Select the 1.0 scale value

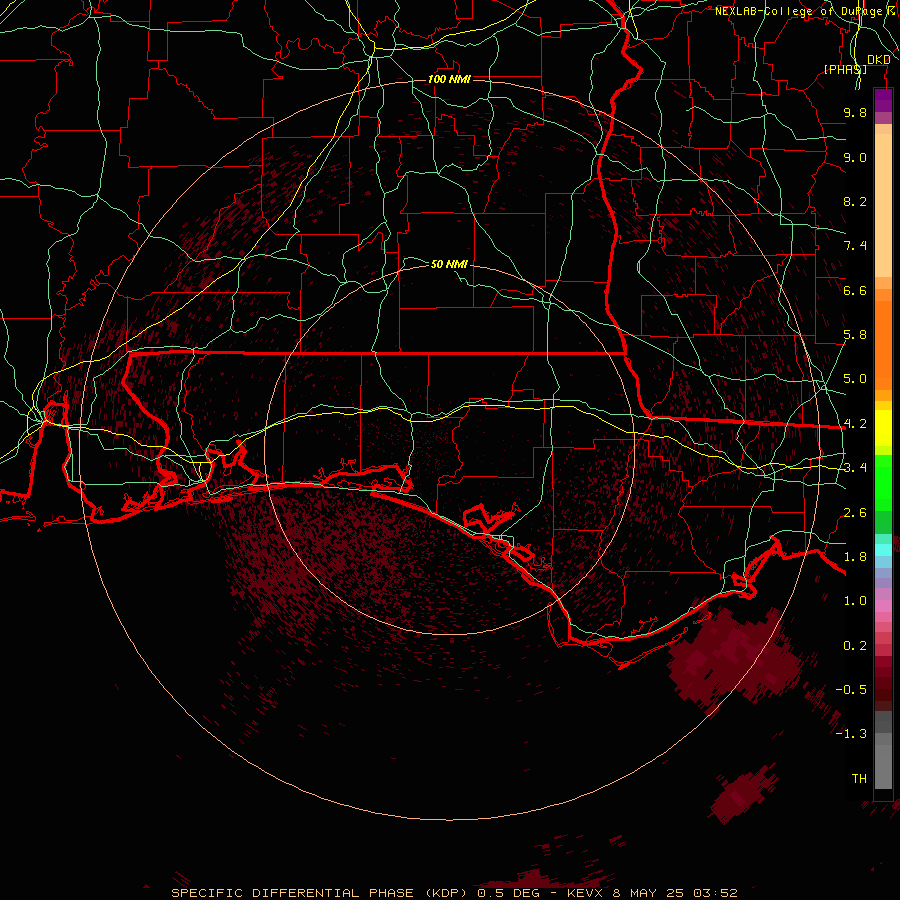pyautogui.click(x=855, y=601)
